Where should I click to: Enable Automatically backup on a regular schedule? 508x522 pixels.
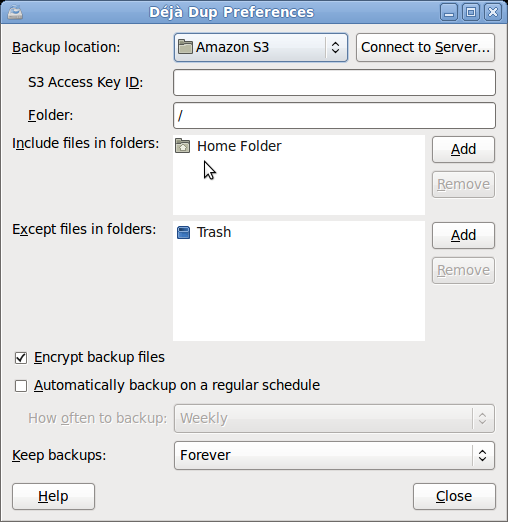coord(21,386)
